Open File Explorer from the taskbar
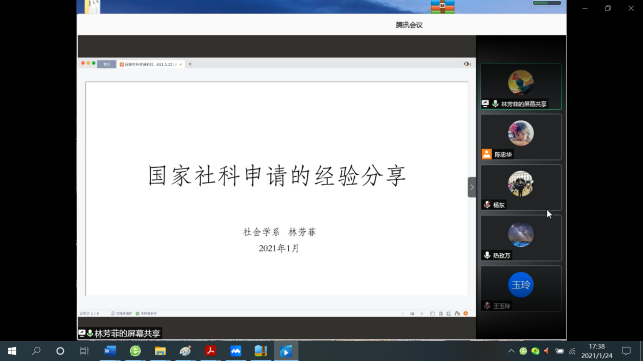The width and height of the screenshot is (643, 361). [x=160, y=351]
